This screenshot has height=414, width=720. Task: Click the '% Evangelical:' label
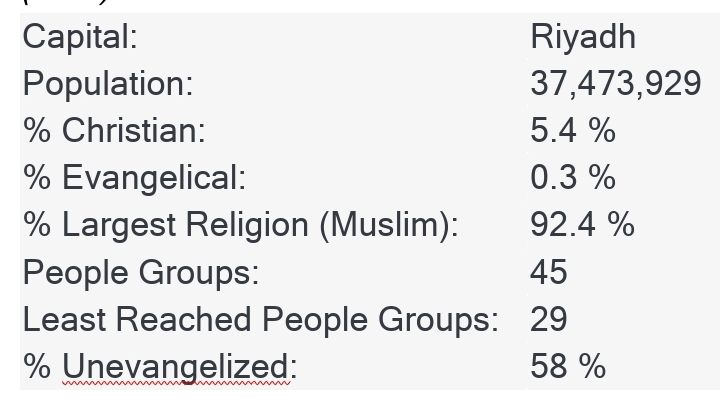point(133,178)
